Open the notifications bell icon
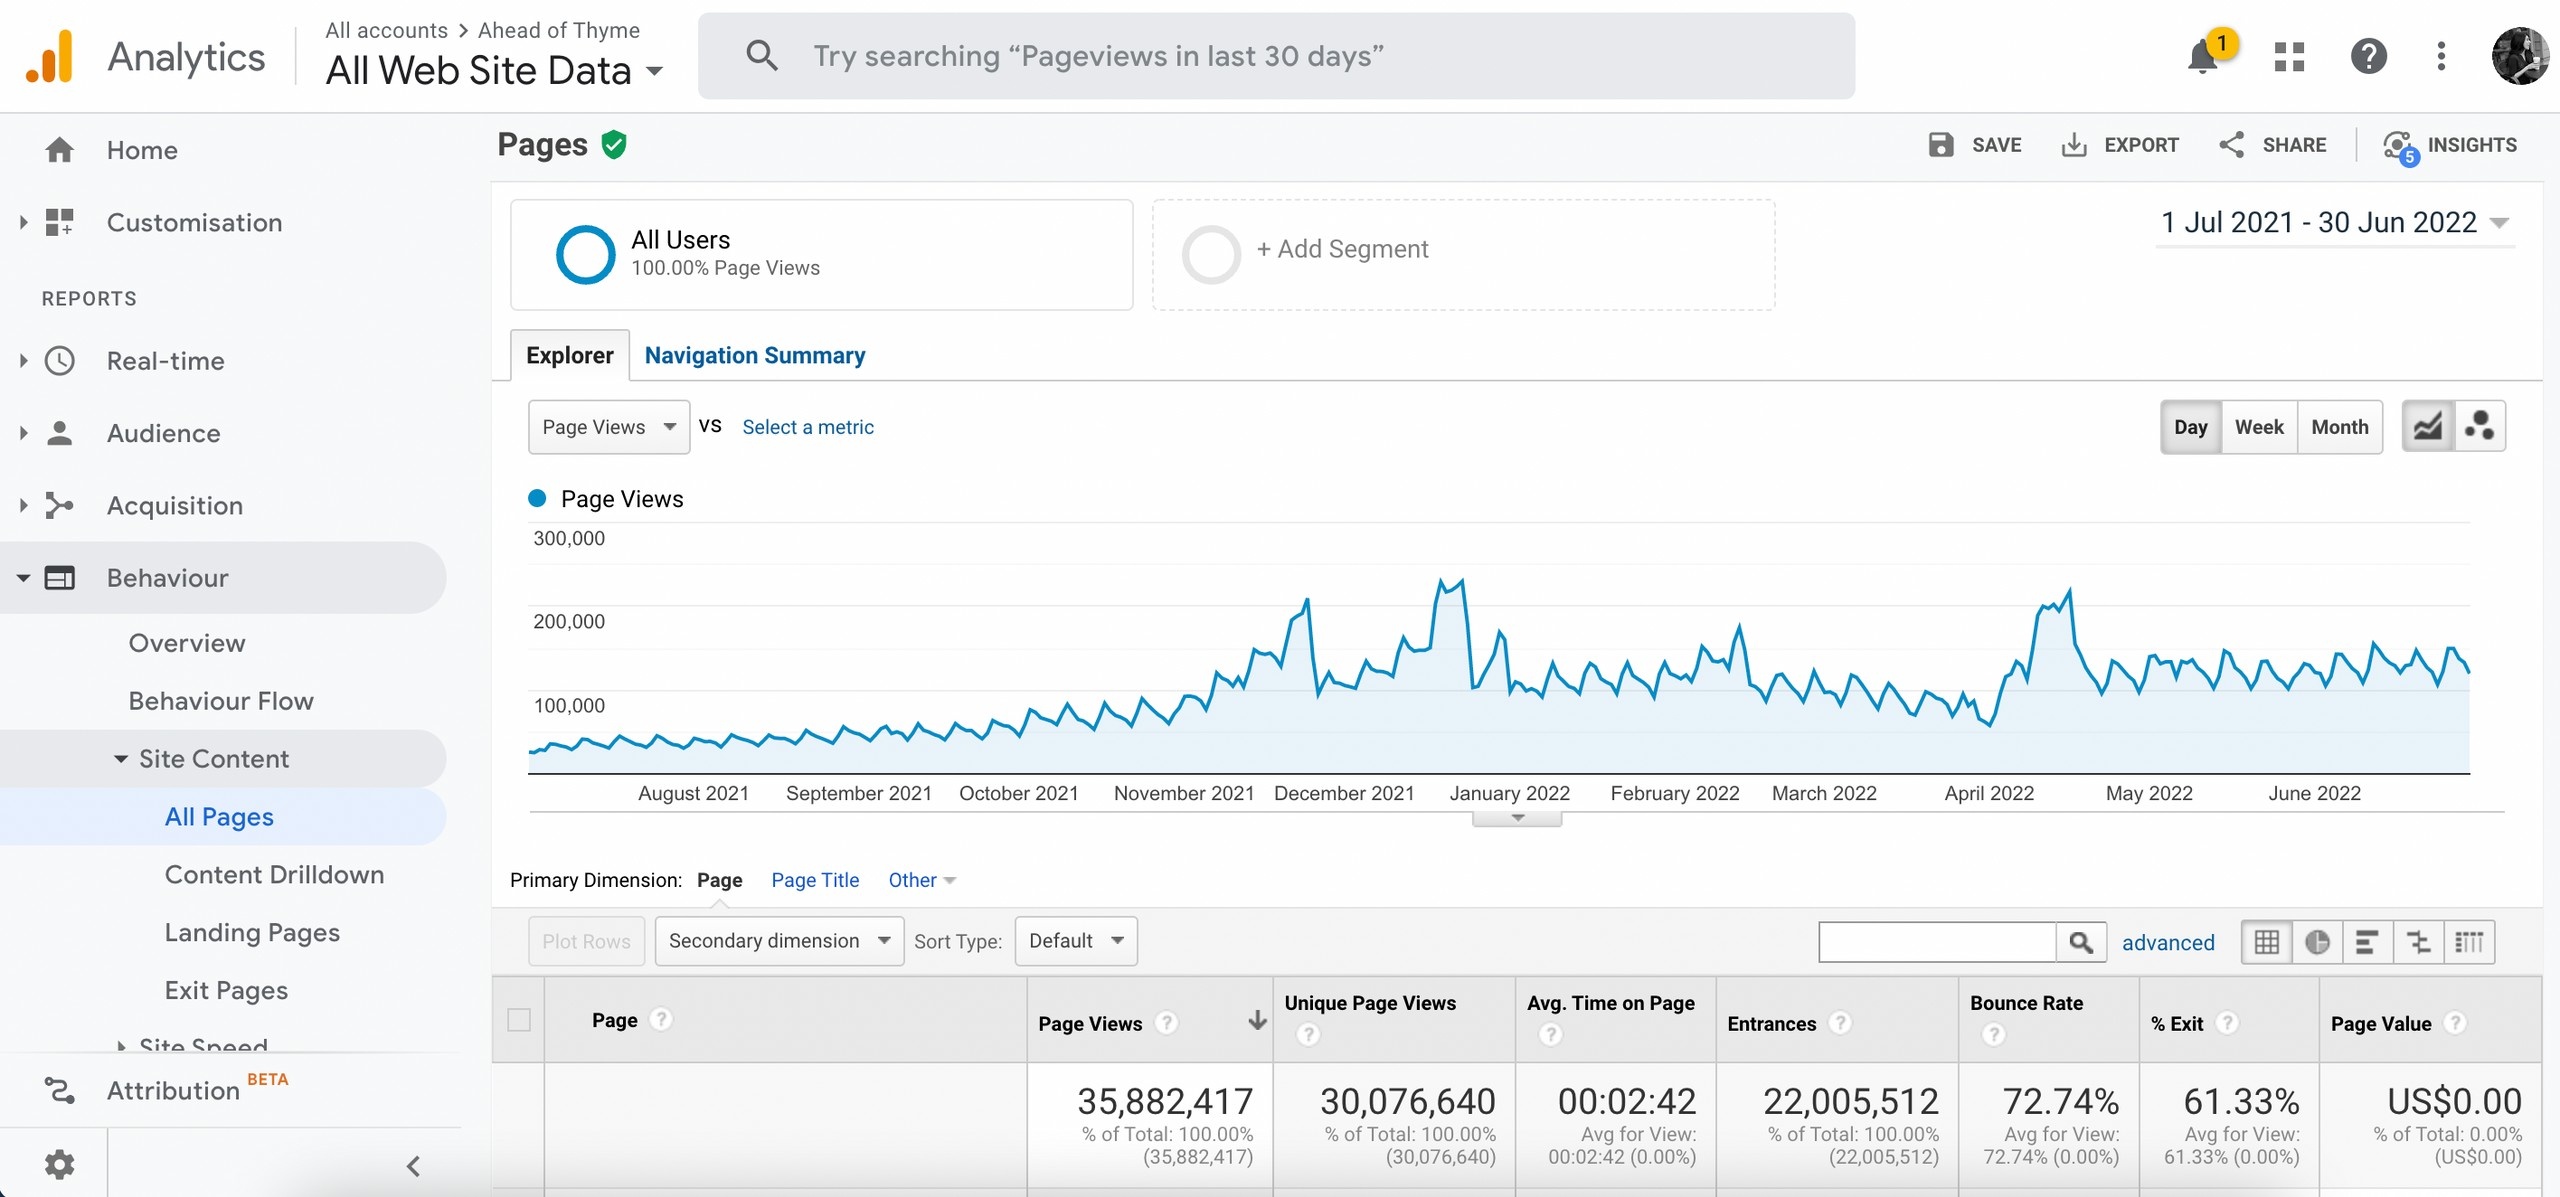This screenshot has height=1197, width=2560. pyautogui.click(x=2203, y=57)
